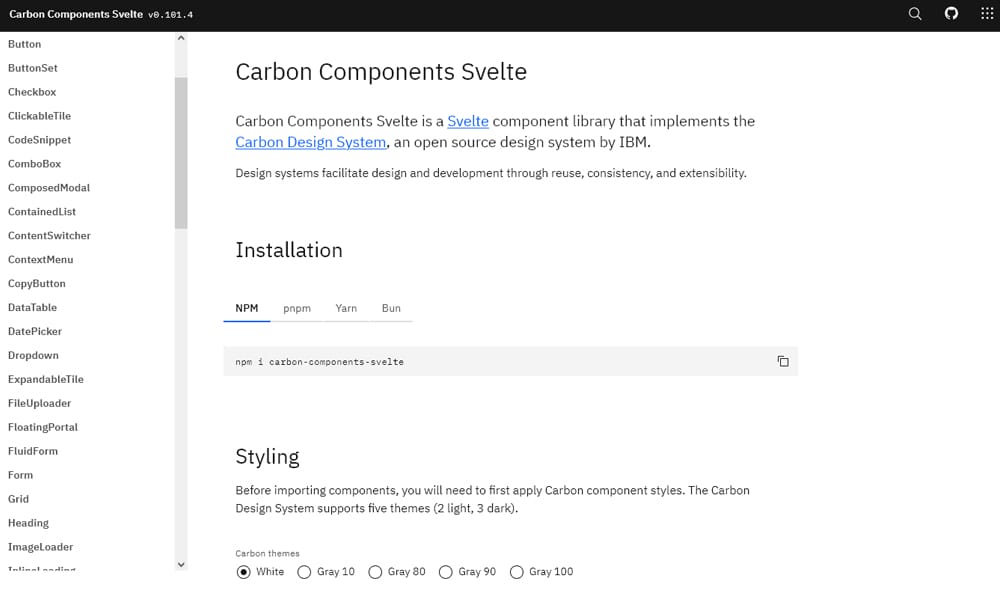Image resolution: width=1000 pixels, height=600 pixels.
Task: Open the GitHub repository icon
Action: pyautogui.click(x=951, y=14)
